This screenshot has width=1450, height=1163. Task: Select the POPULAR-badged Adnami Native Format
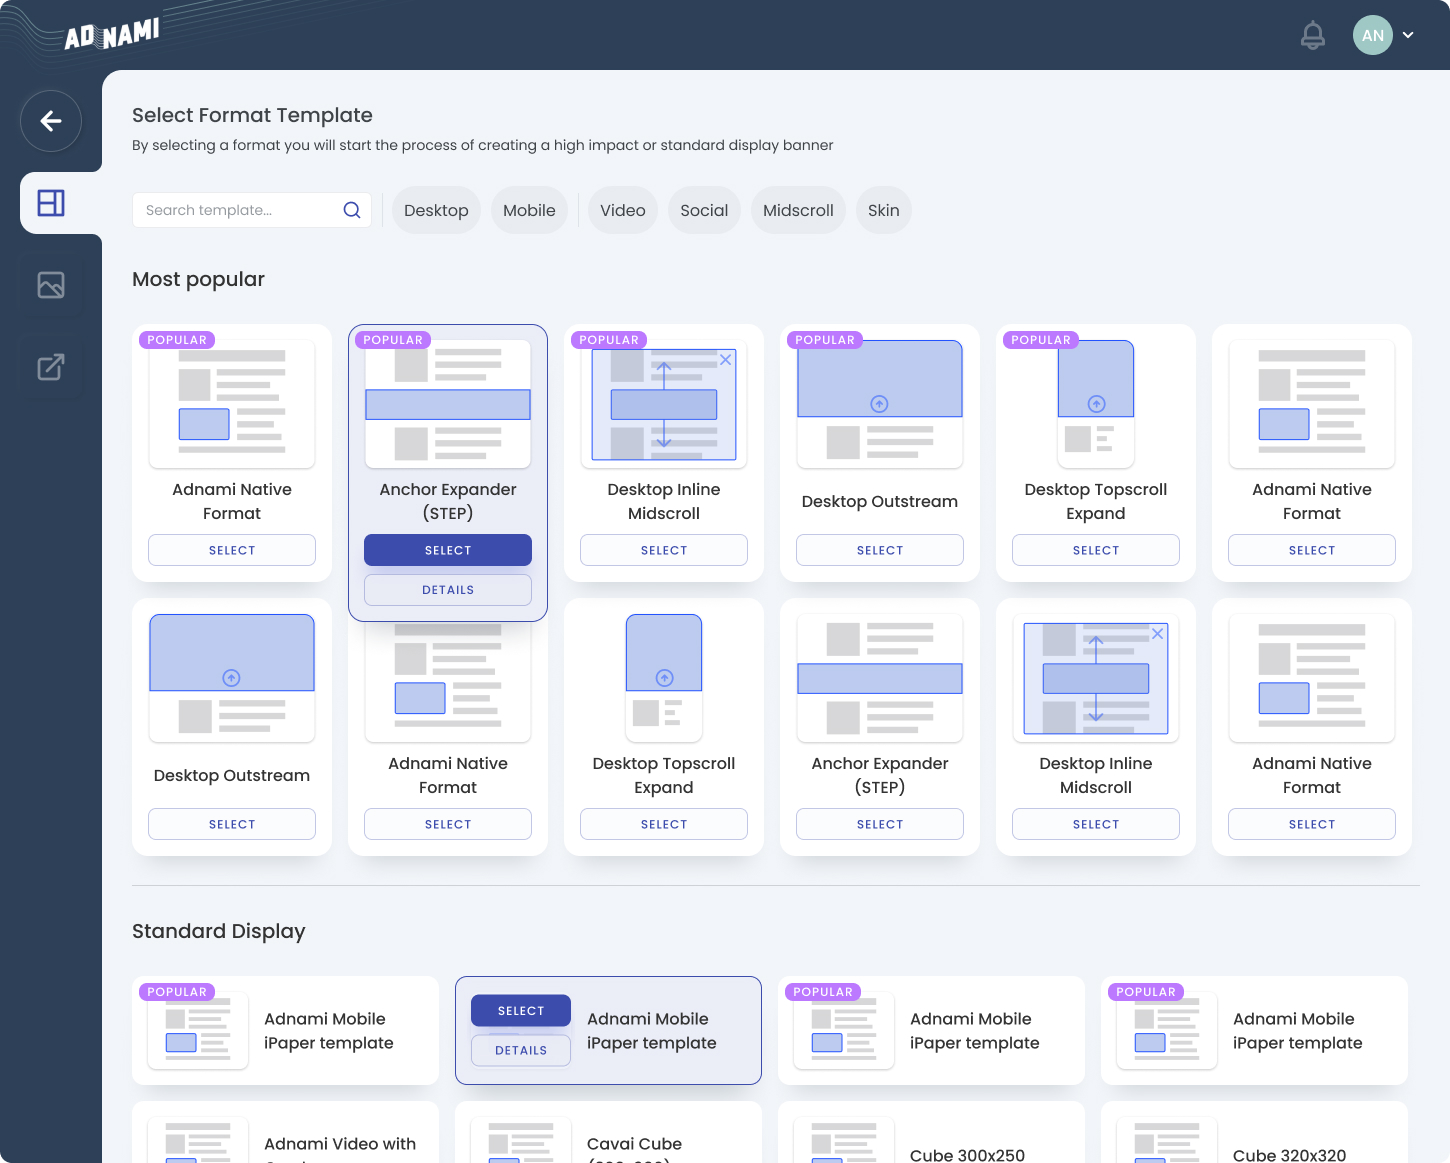232,550
